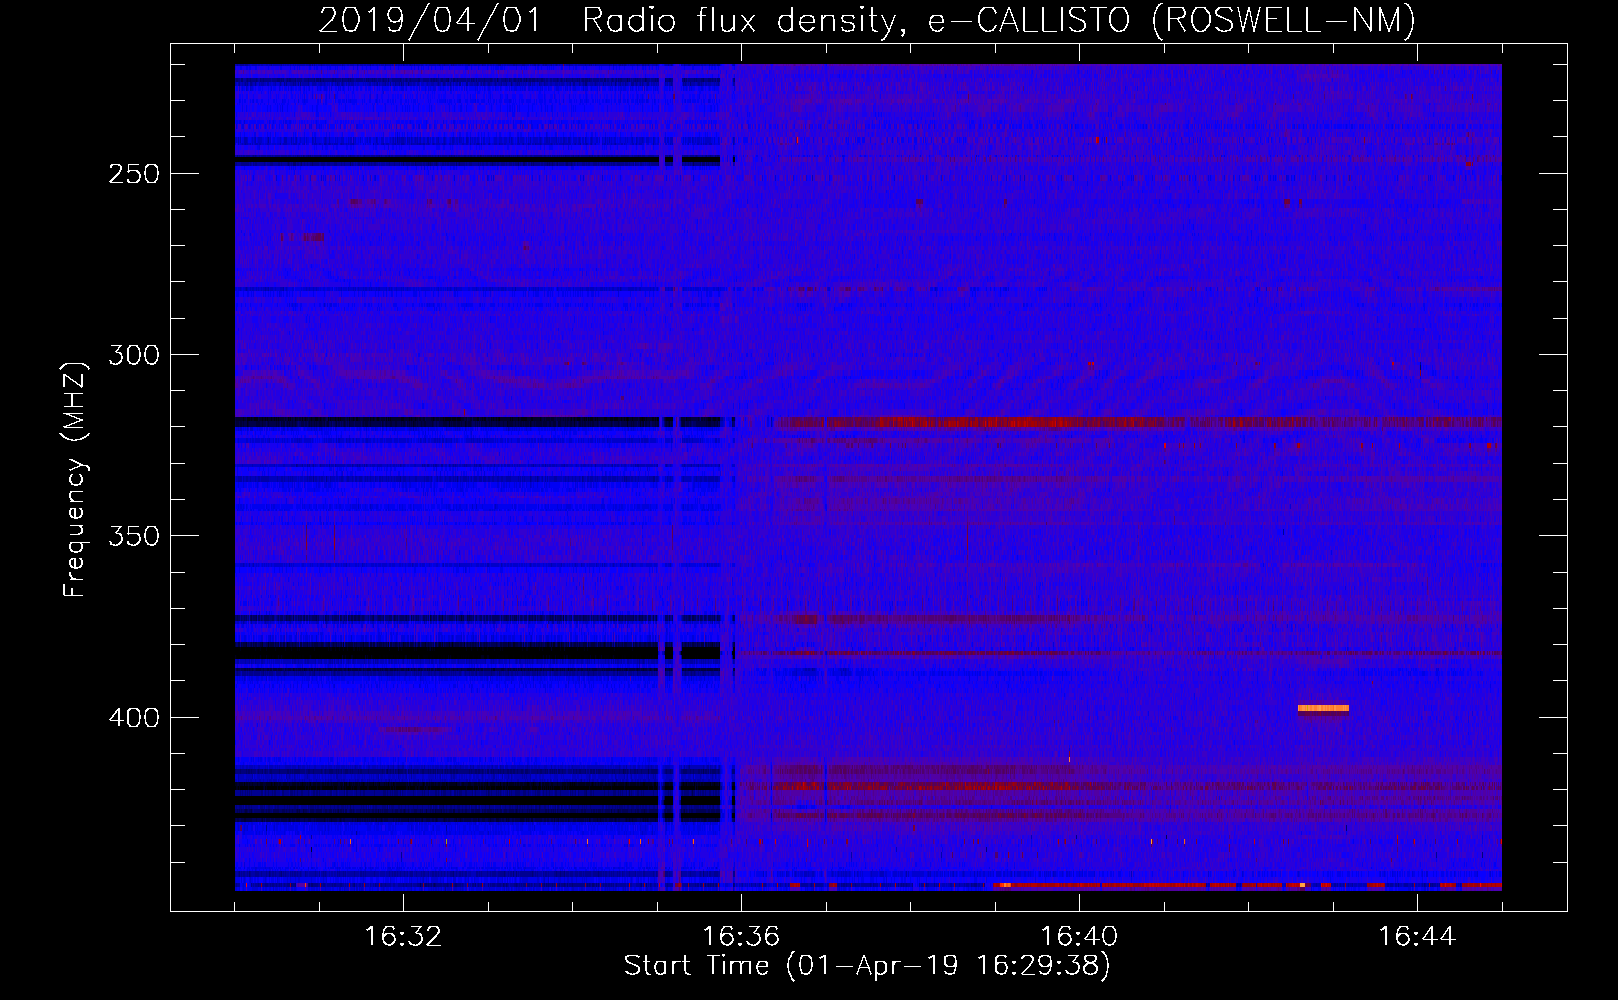Viewport: 1618px width, 1000px height.
Task: Click the 400 frequency tick label
Action: coord(134,718)
